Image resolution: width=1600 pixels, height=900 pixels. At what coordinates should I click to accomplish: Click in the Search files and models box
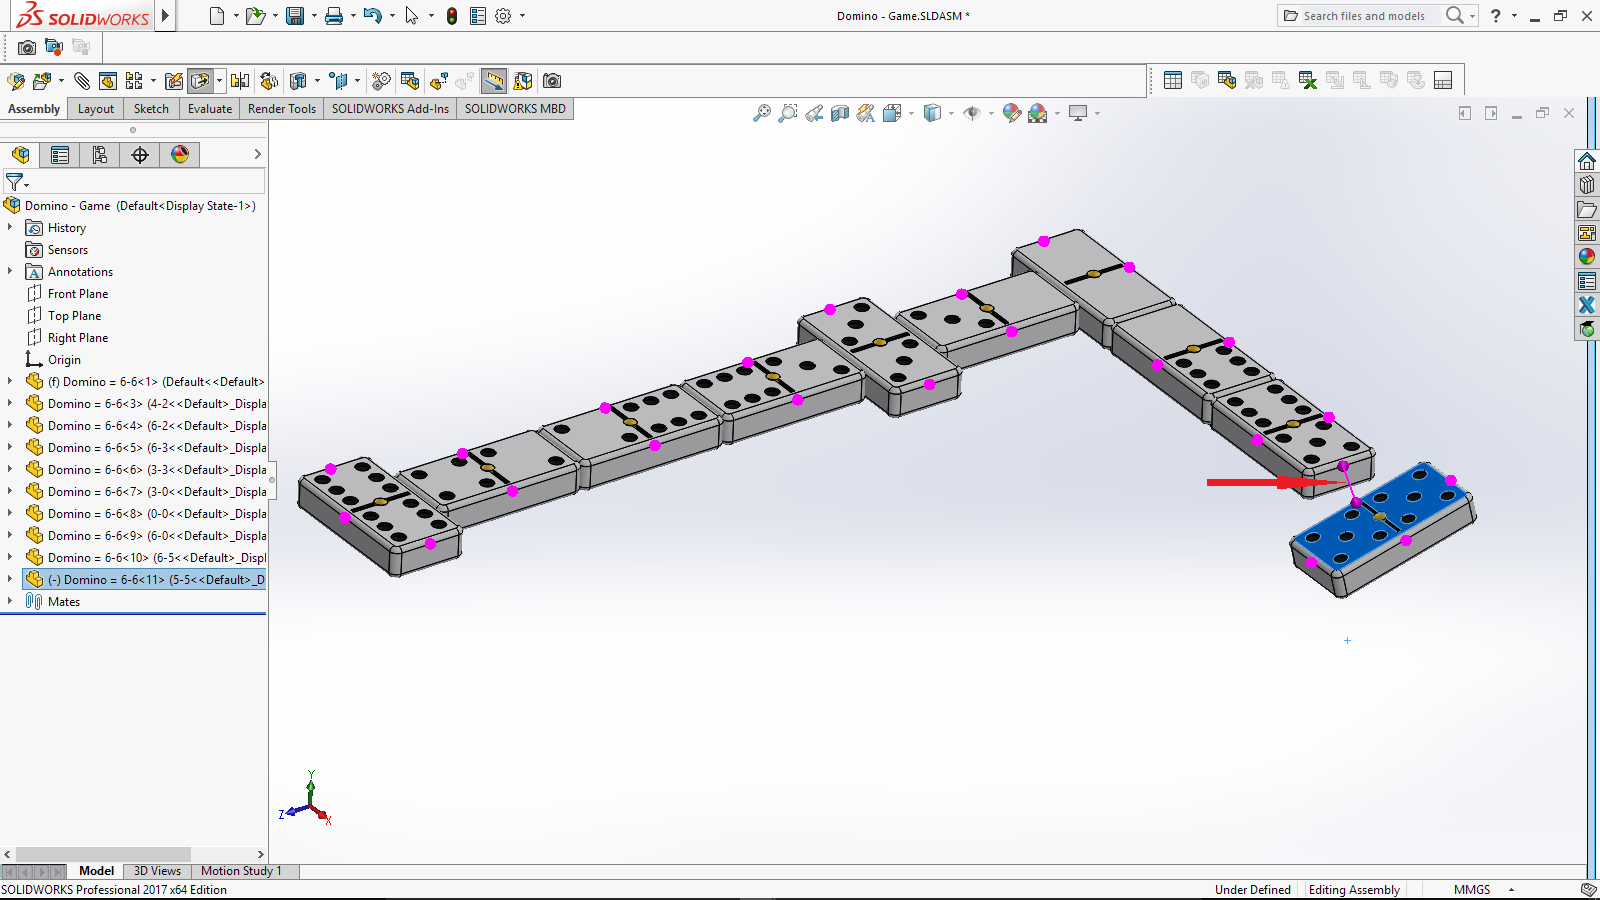(x=1363, y=16)
